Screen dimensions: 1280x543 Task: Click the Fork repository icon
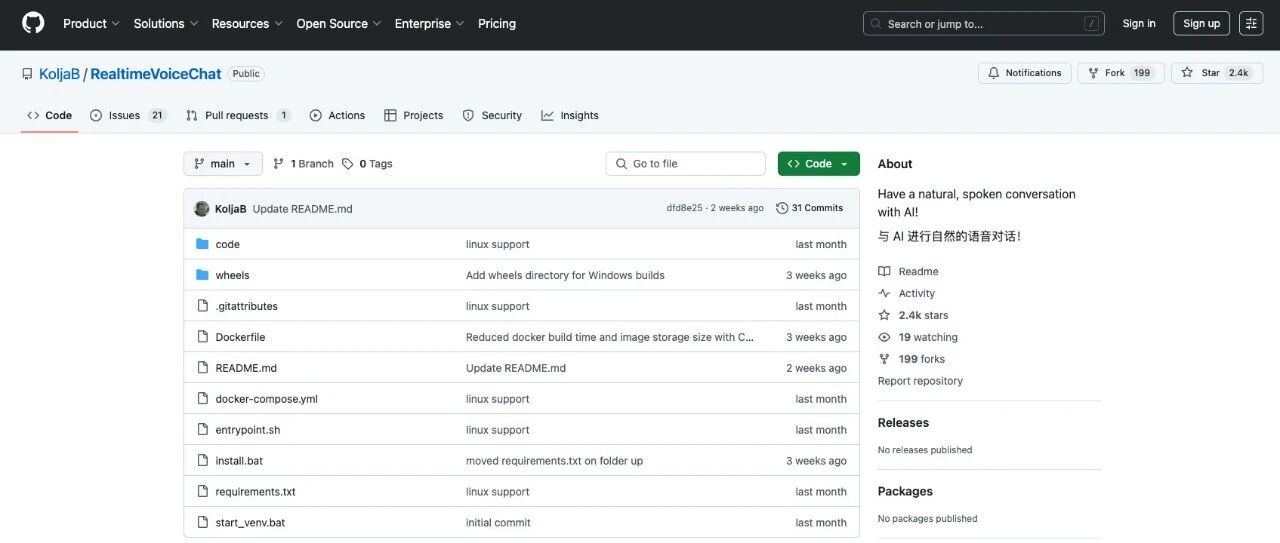pos(1091,73)
